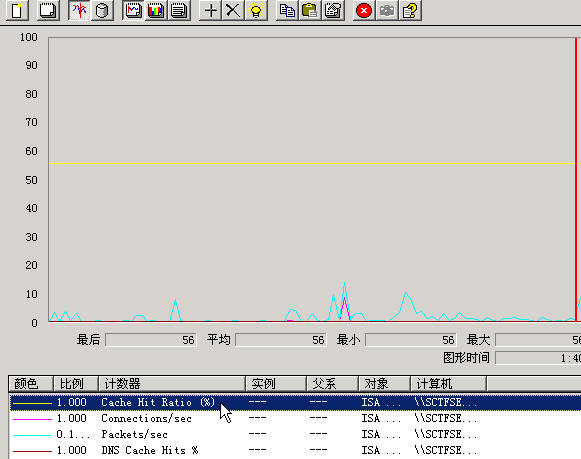Switch to the histogram view icon
581x459 pixels.
(x=156, y=10)
